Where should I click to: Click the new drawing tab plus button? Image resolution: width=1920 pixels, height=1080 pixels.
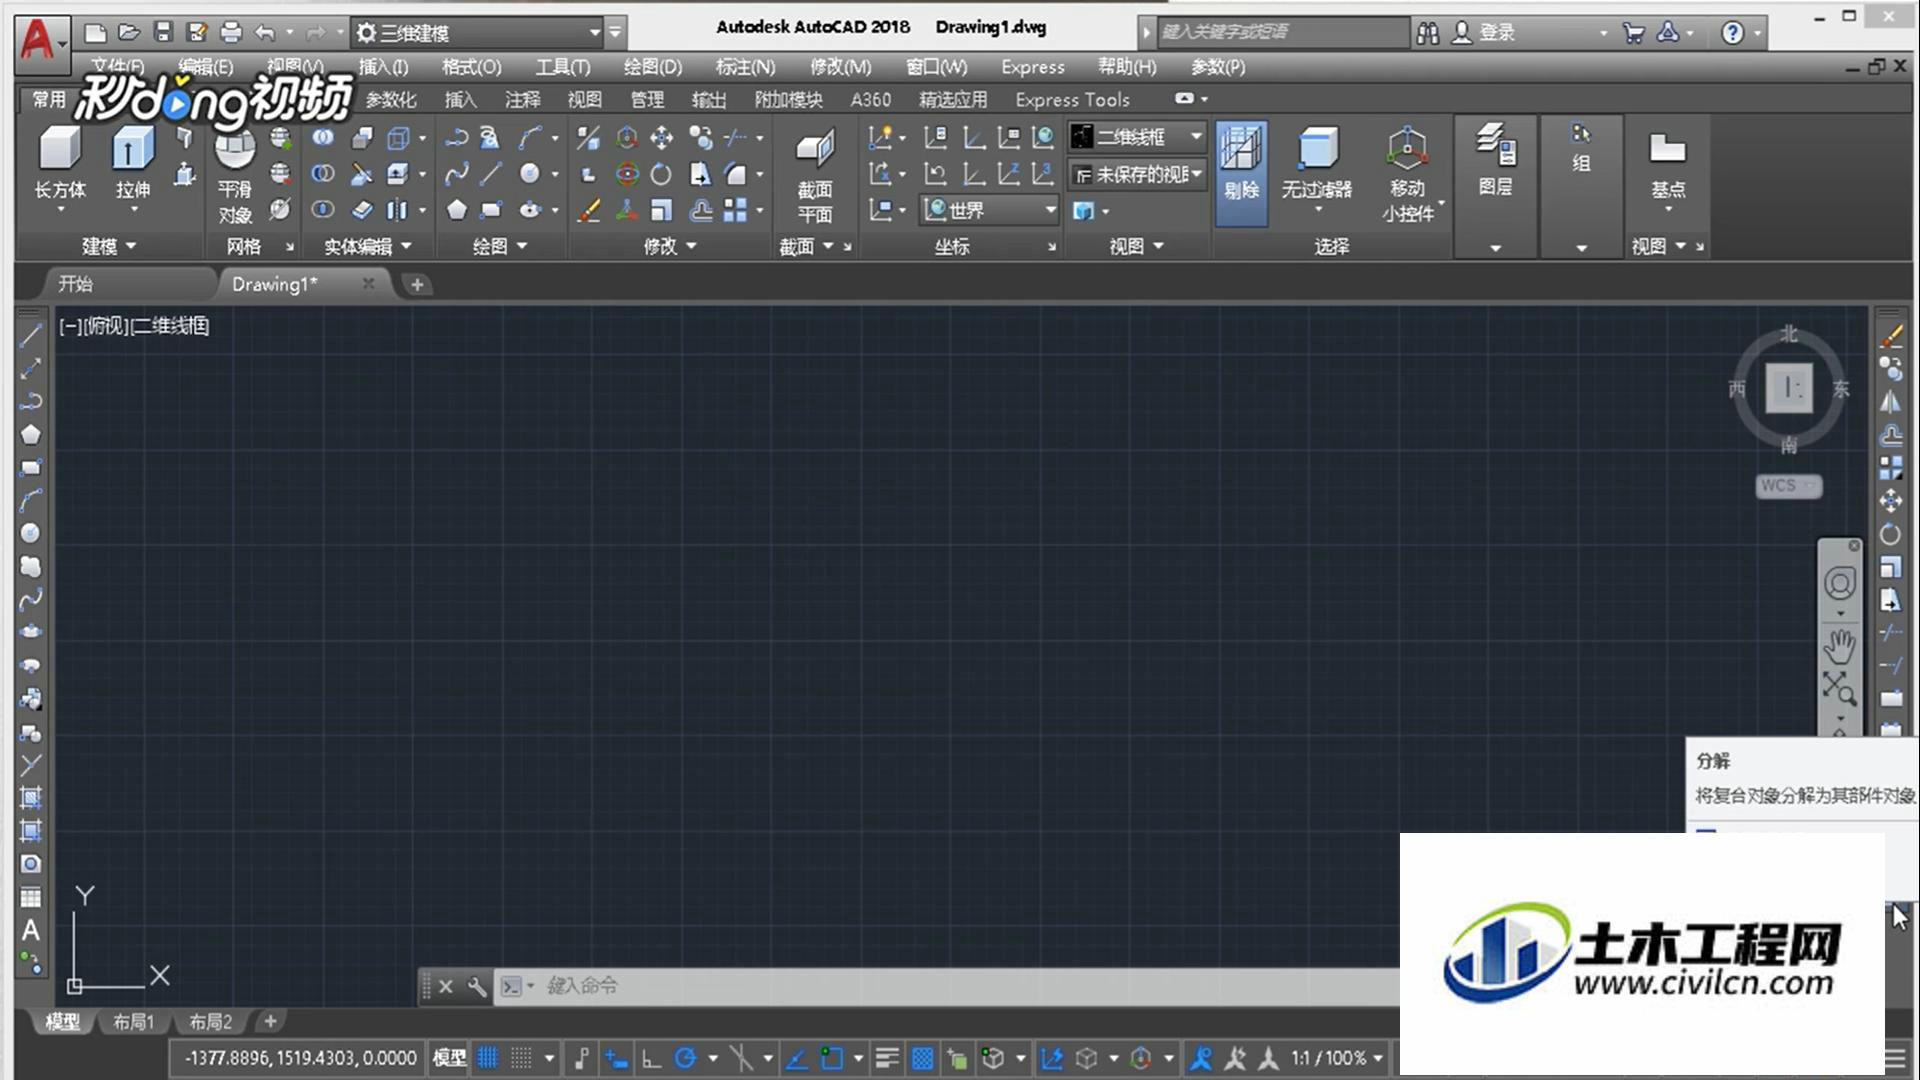(417, 285)
